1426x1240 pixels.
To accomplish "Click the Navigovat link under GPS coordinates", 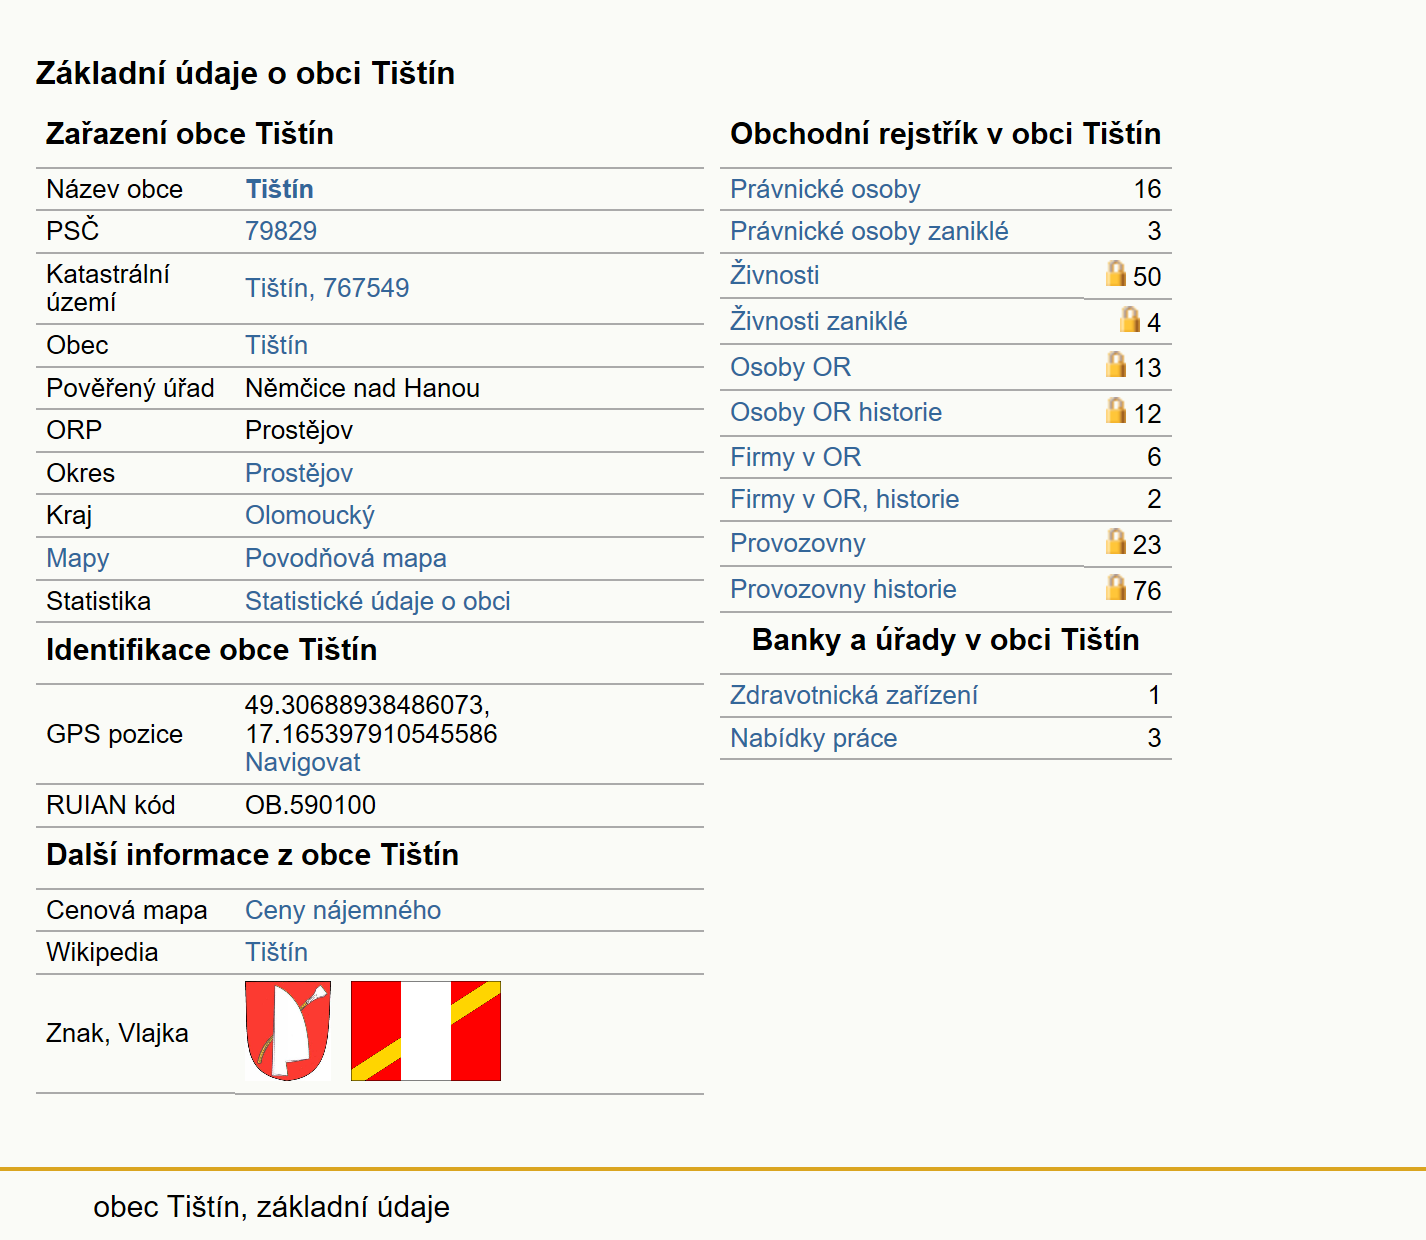I will (303, 762).
